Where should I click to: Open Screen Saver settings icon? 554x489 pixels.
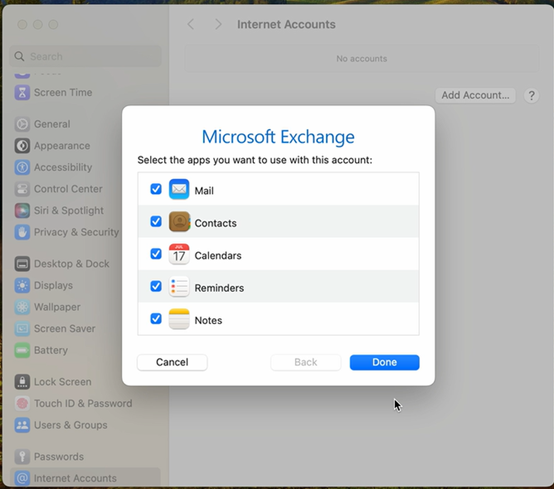22,329
